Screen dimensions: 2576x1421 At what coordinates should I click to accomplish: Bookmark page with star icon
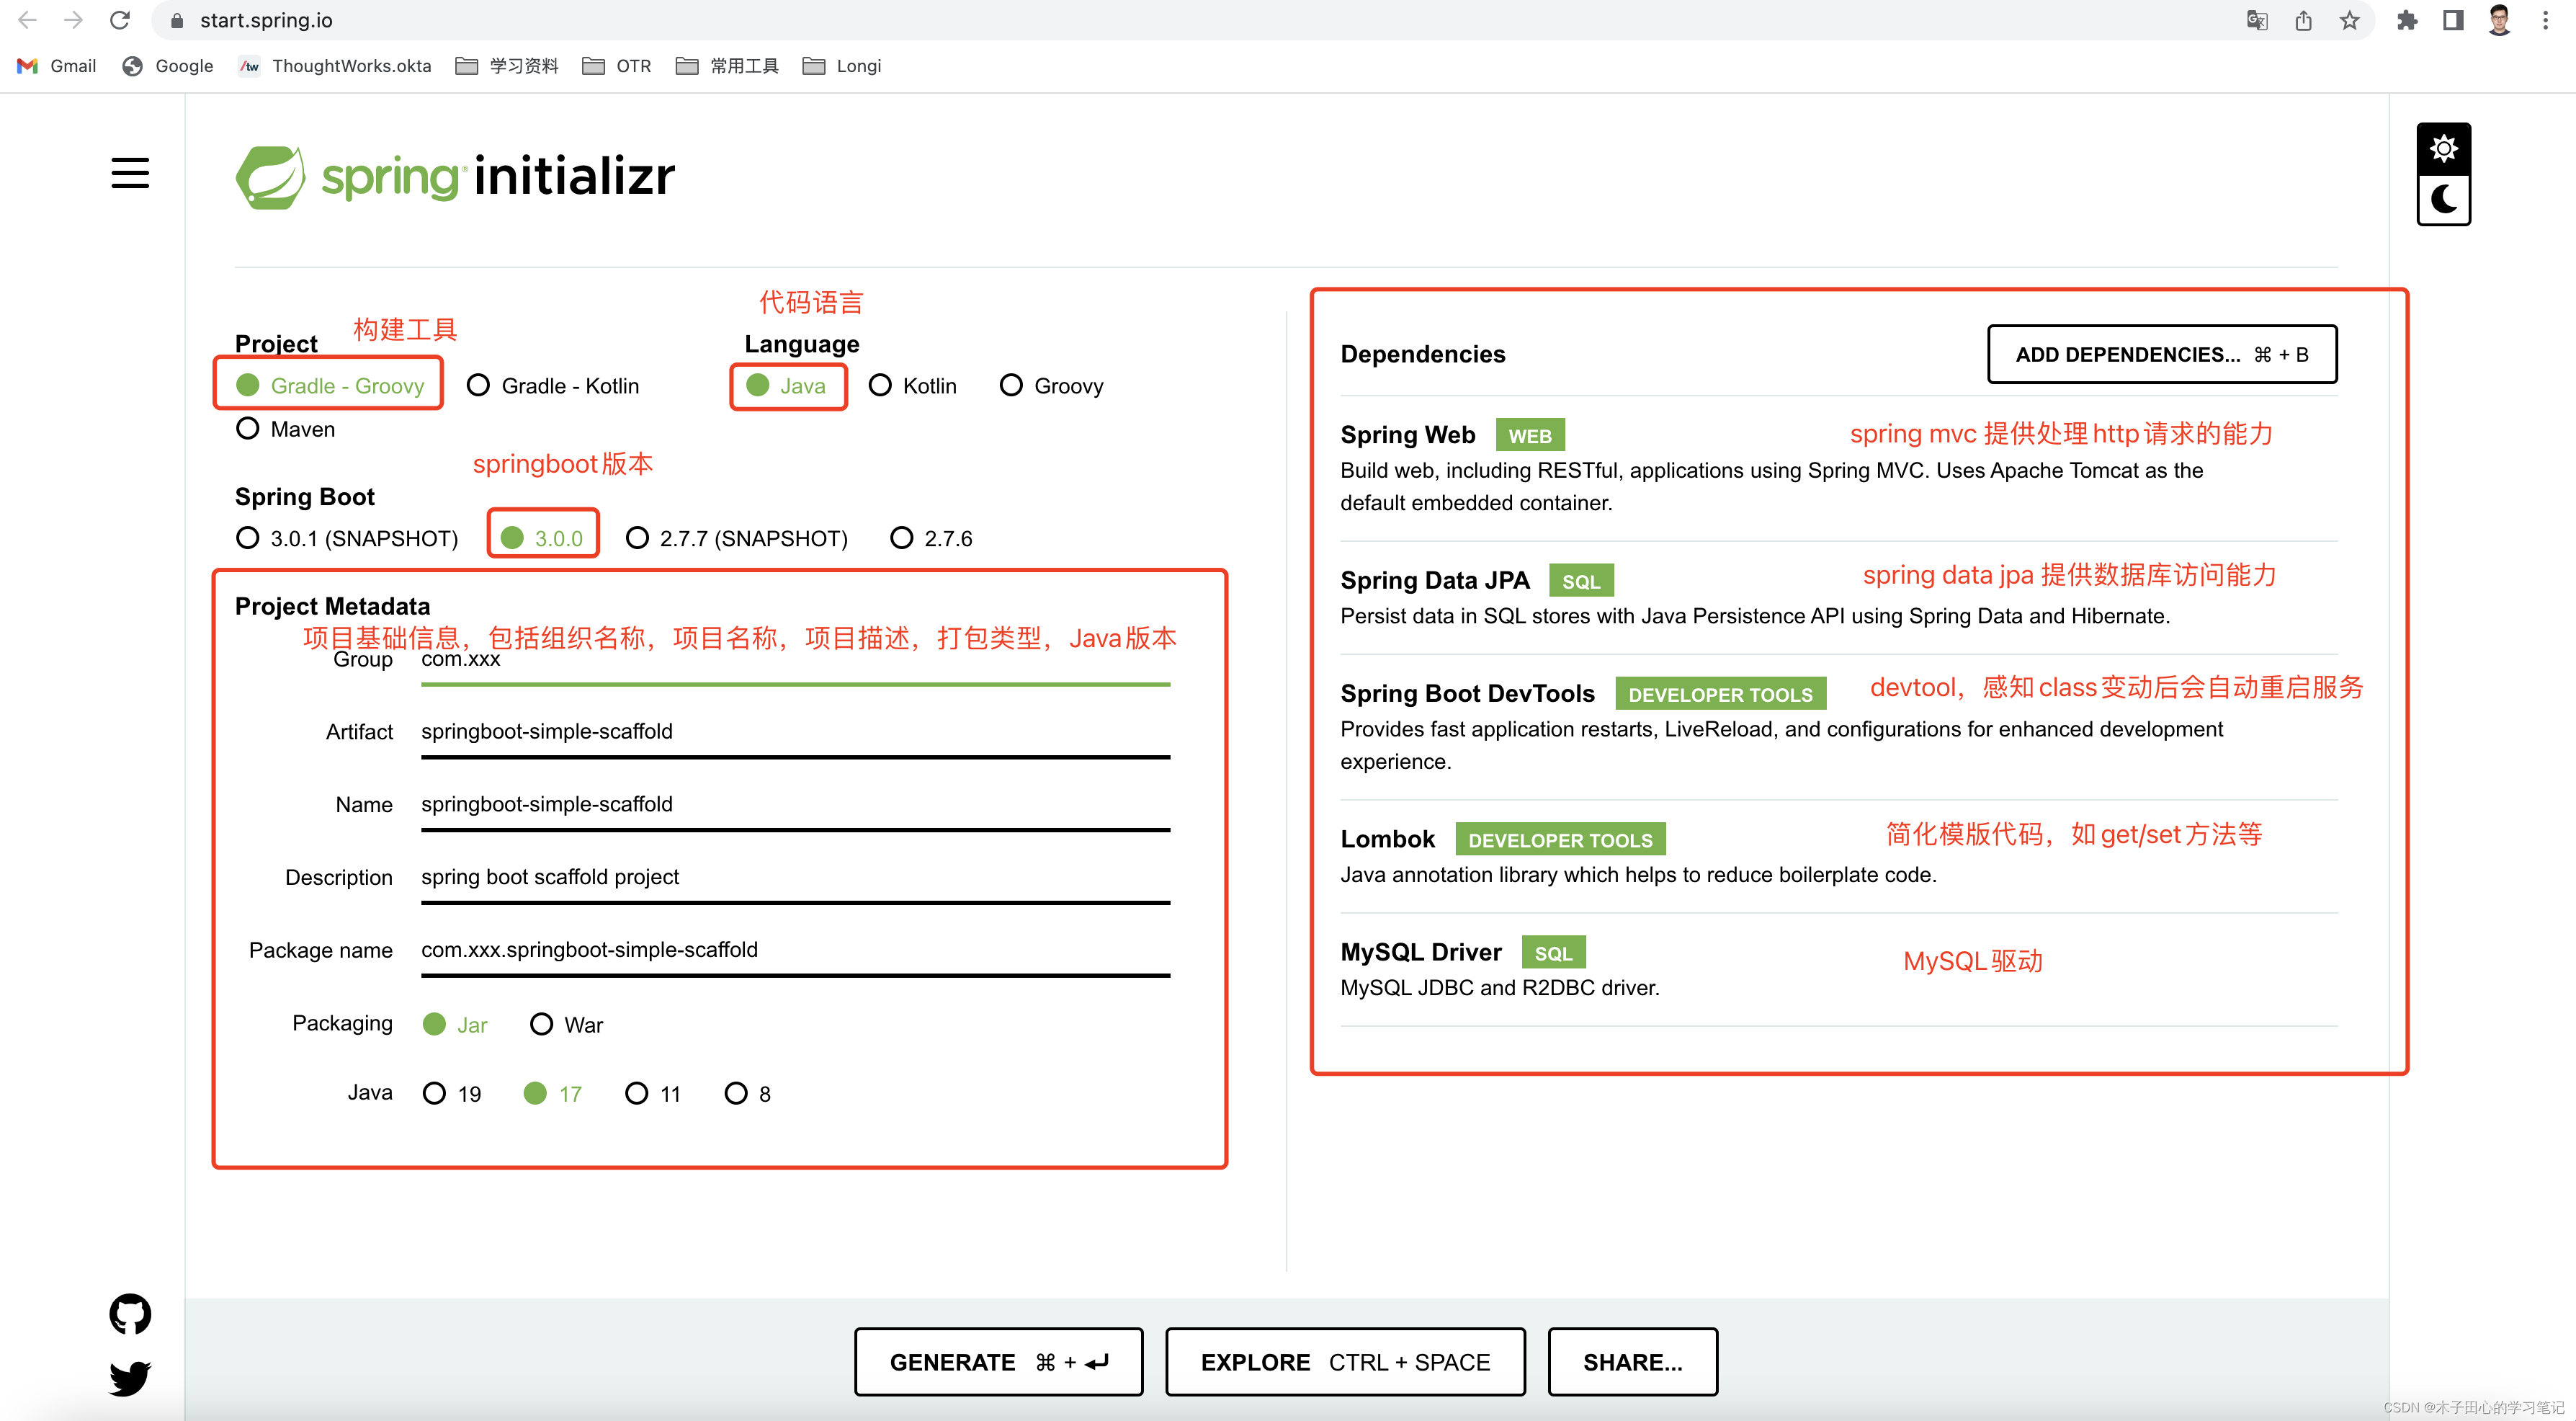2349,20
